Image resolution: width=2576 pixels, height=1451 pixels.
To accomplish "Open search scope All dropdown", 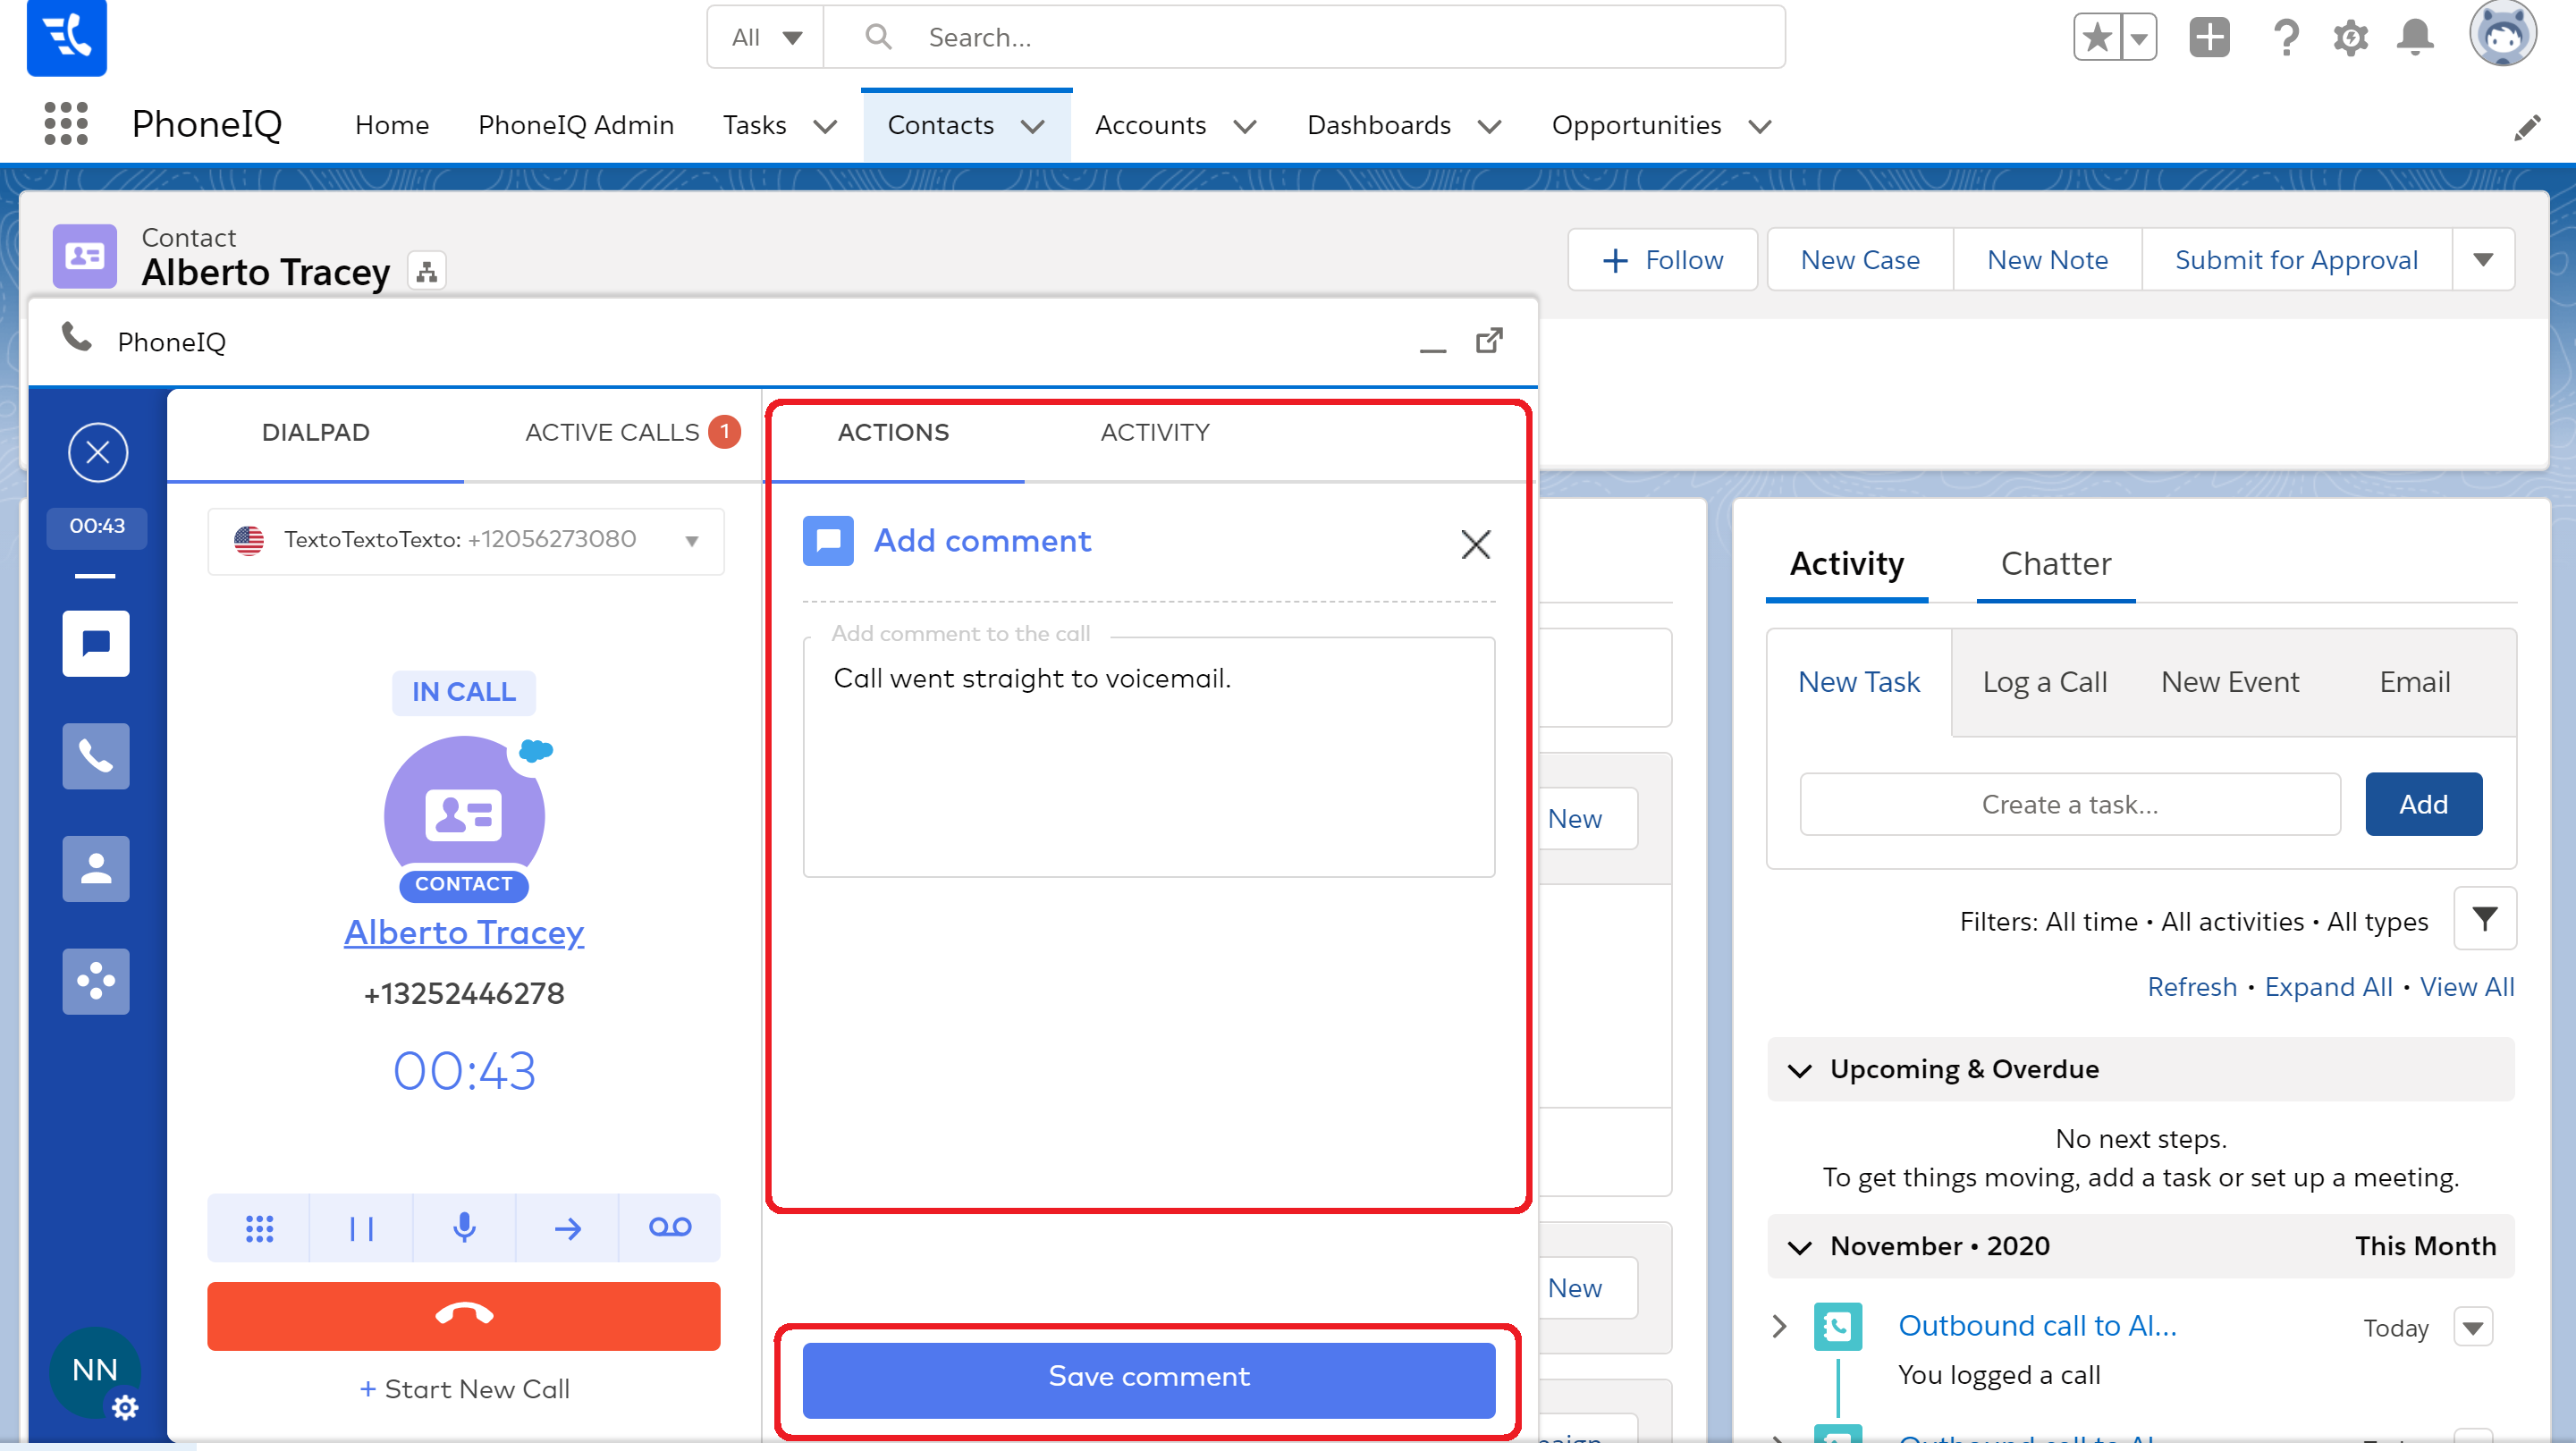I will point(765,38).
